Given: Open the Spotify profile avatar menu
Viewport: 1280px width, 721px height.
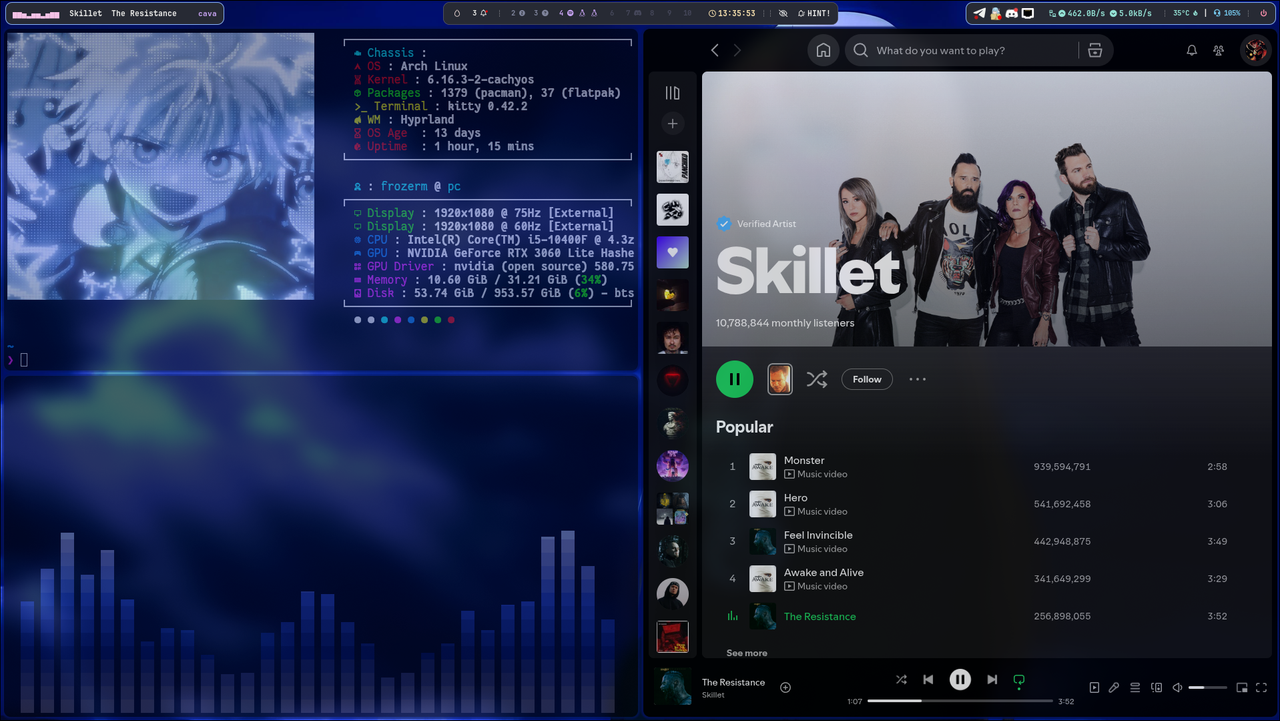Looking at the screenshot, I should click(1255, 50).
